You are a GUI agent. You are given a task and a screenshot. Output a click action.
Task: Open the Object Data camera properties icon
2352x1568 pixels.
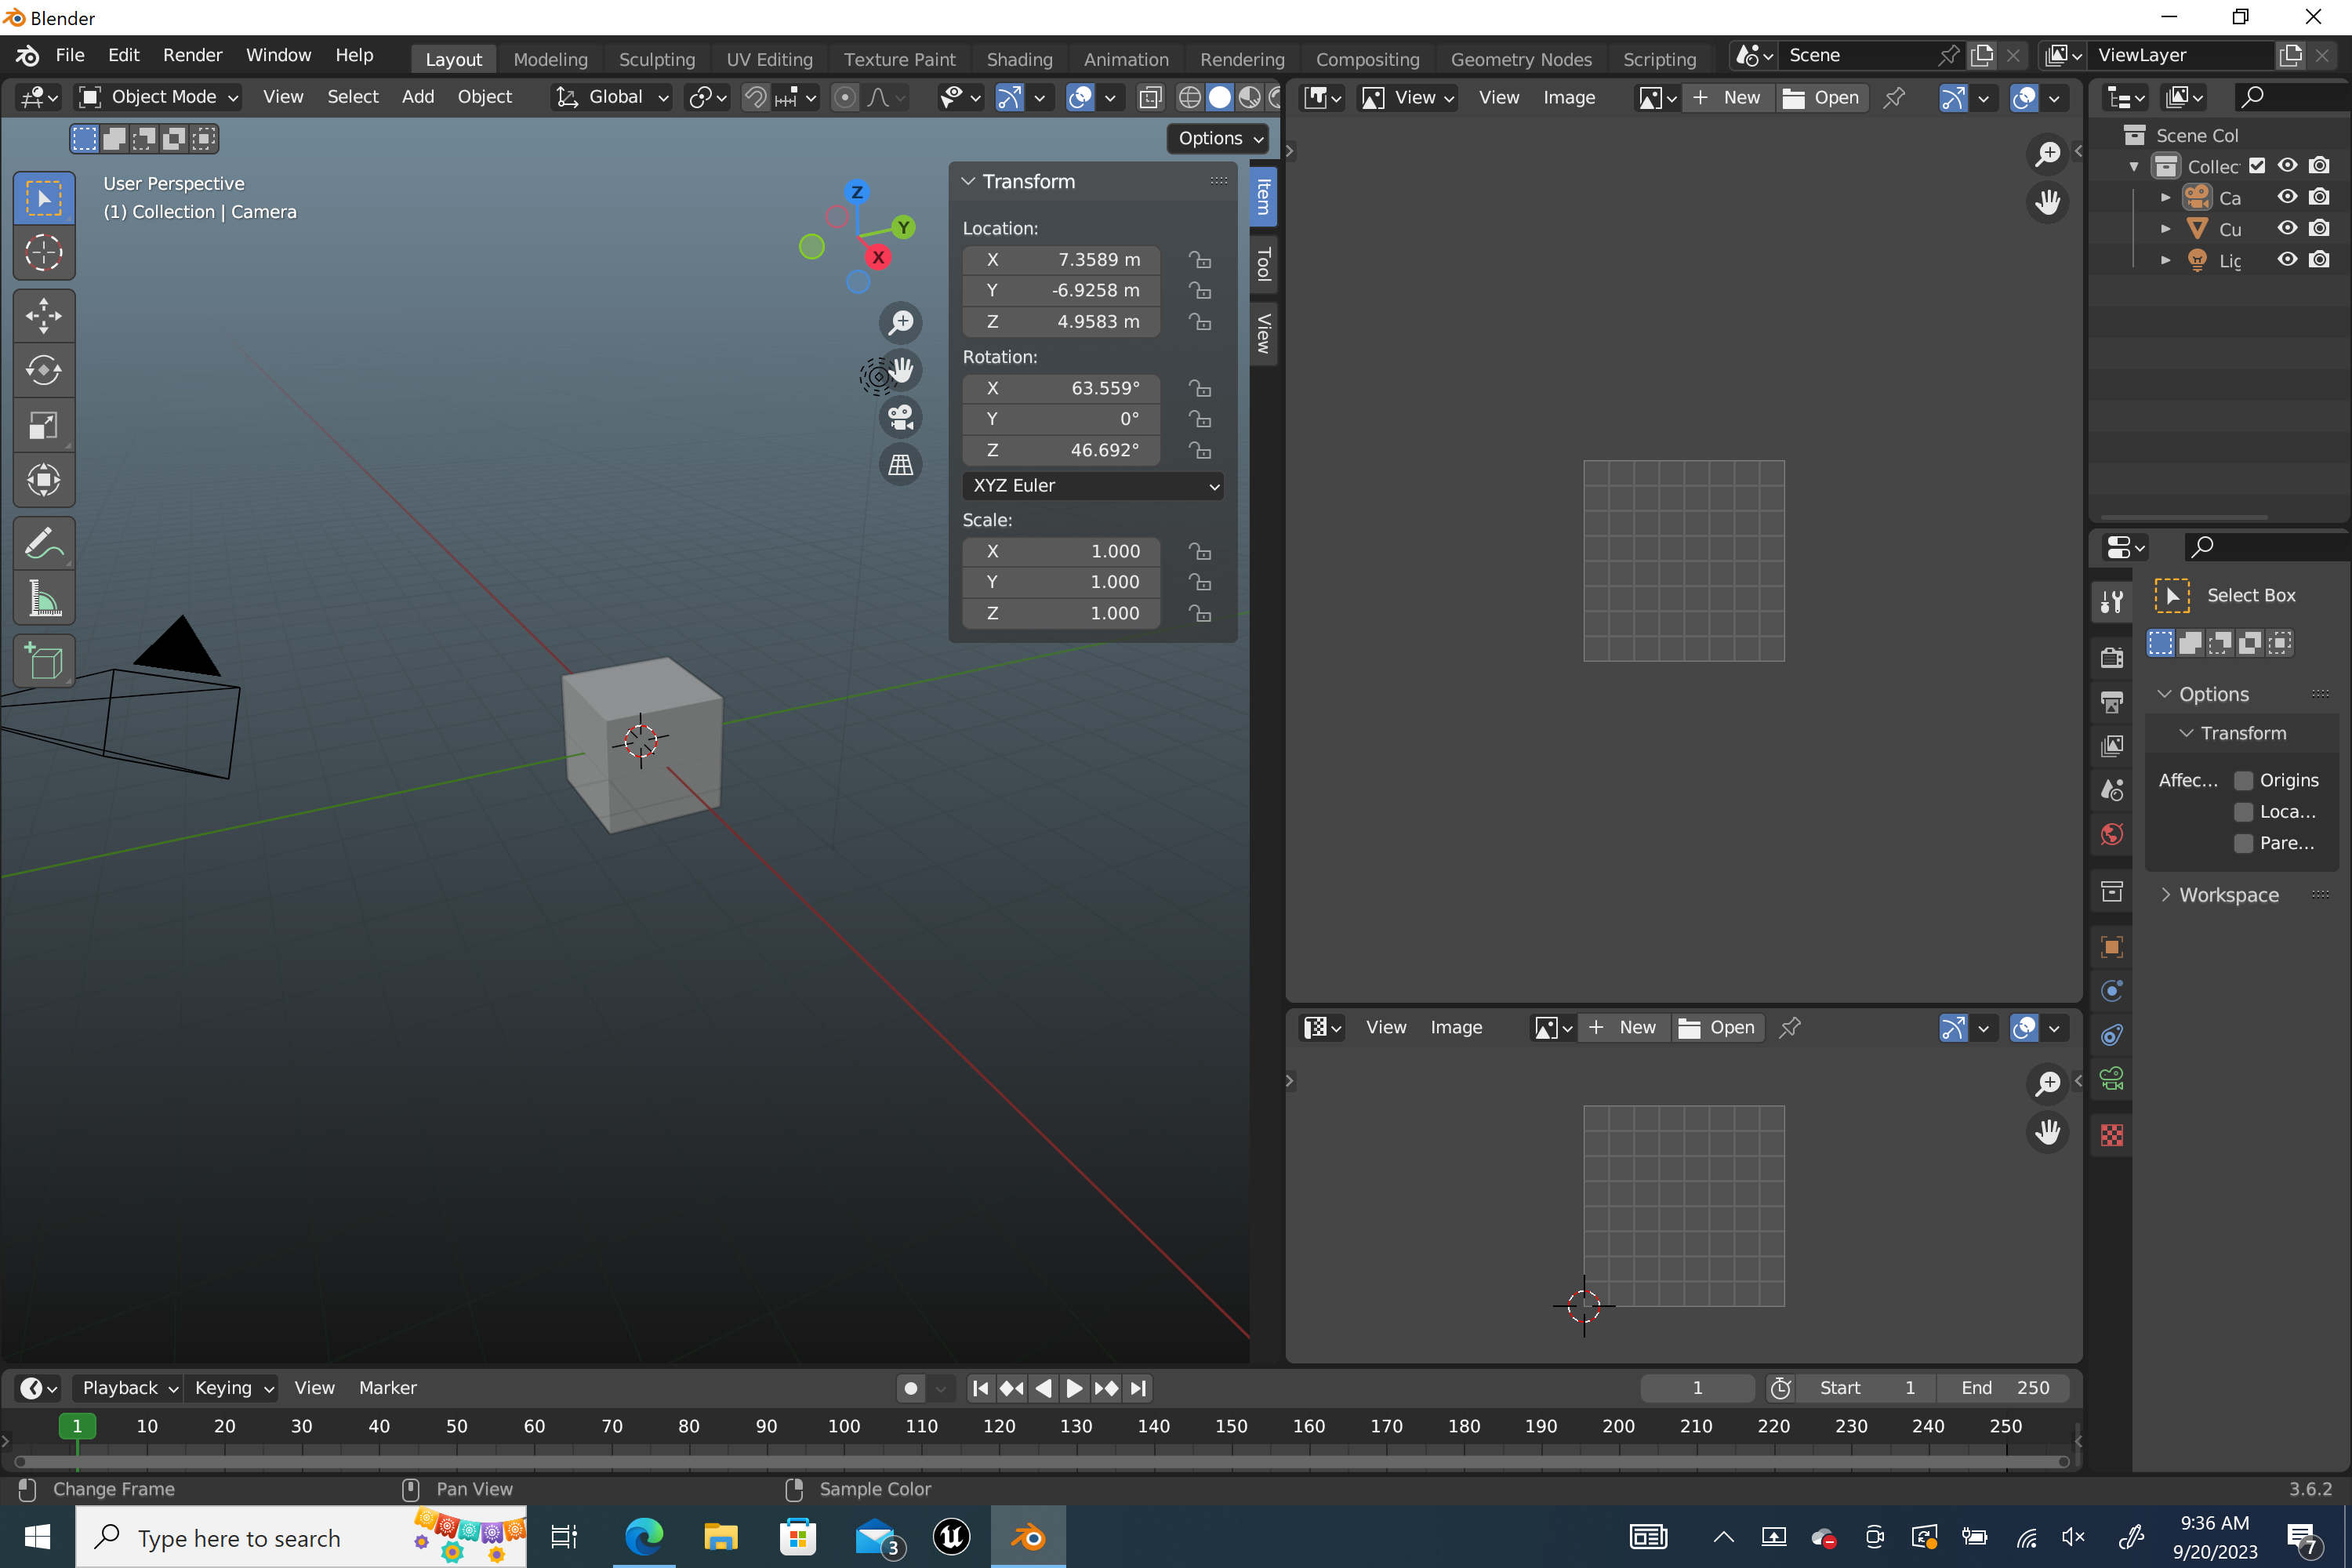(x=2112, y=1079)
